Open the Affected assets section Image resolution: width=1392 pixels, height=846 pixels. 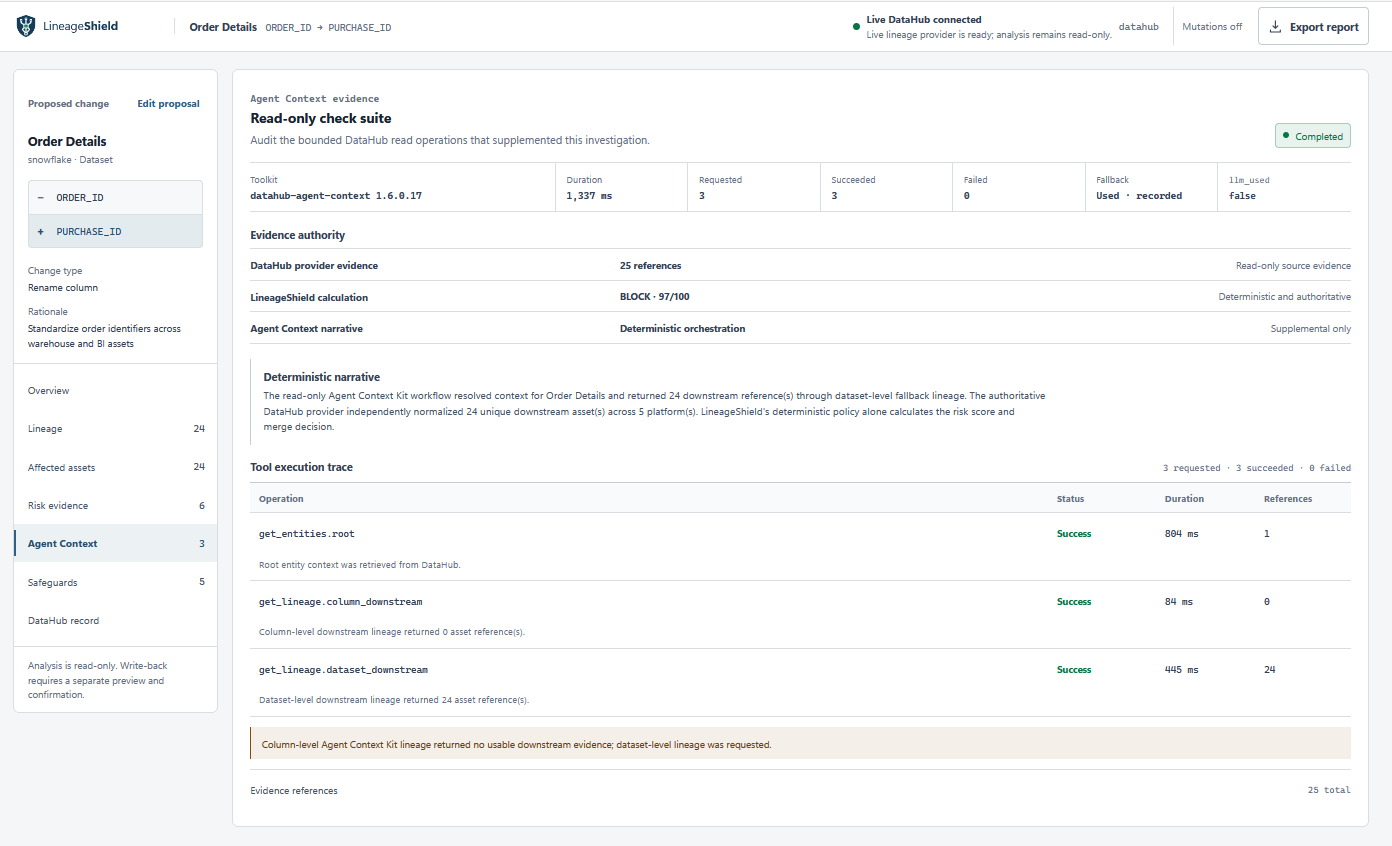click(x=116, y=467)
